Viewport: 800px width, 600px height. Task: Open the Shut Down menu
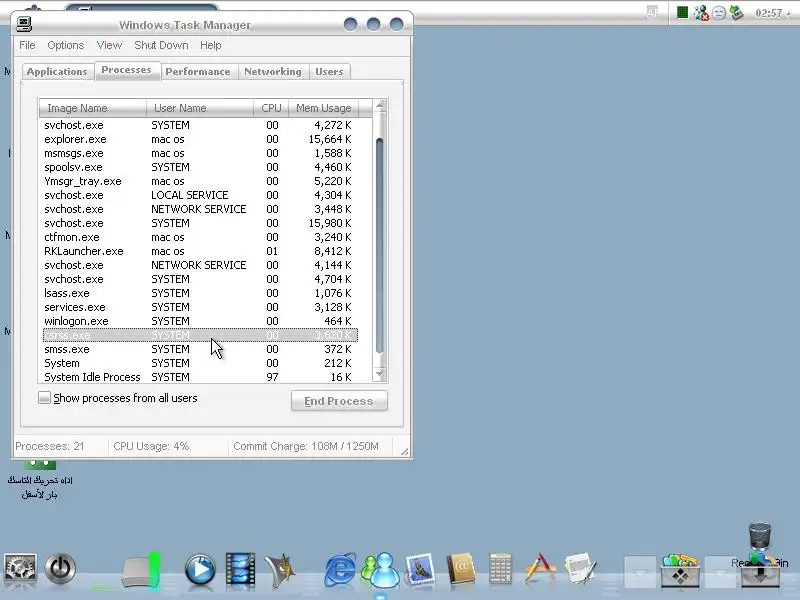click(x=161, y=45)
